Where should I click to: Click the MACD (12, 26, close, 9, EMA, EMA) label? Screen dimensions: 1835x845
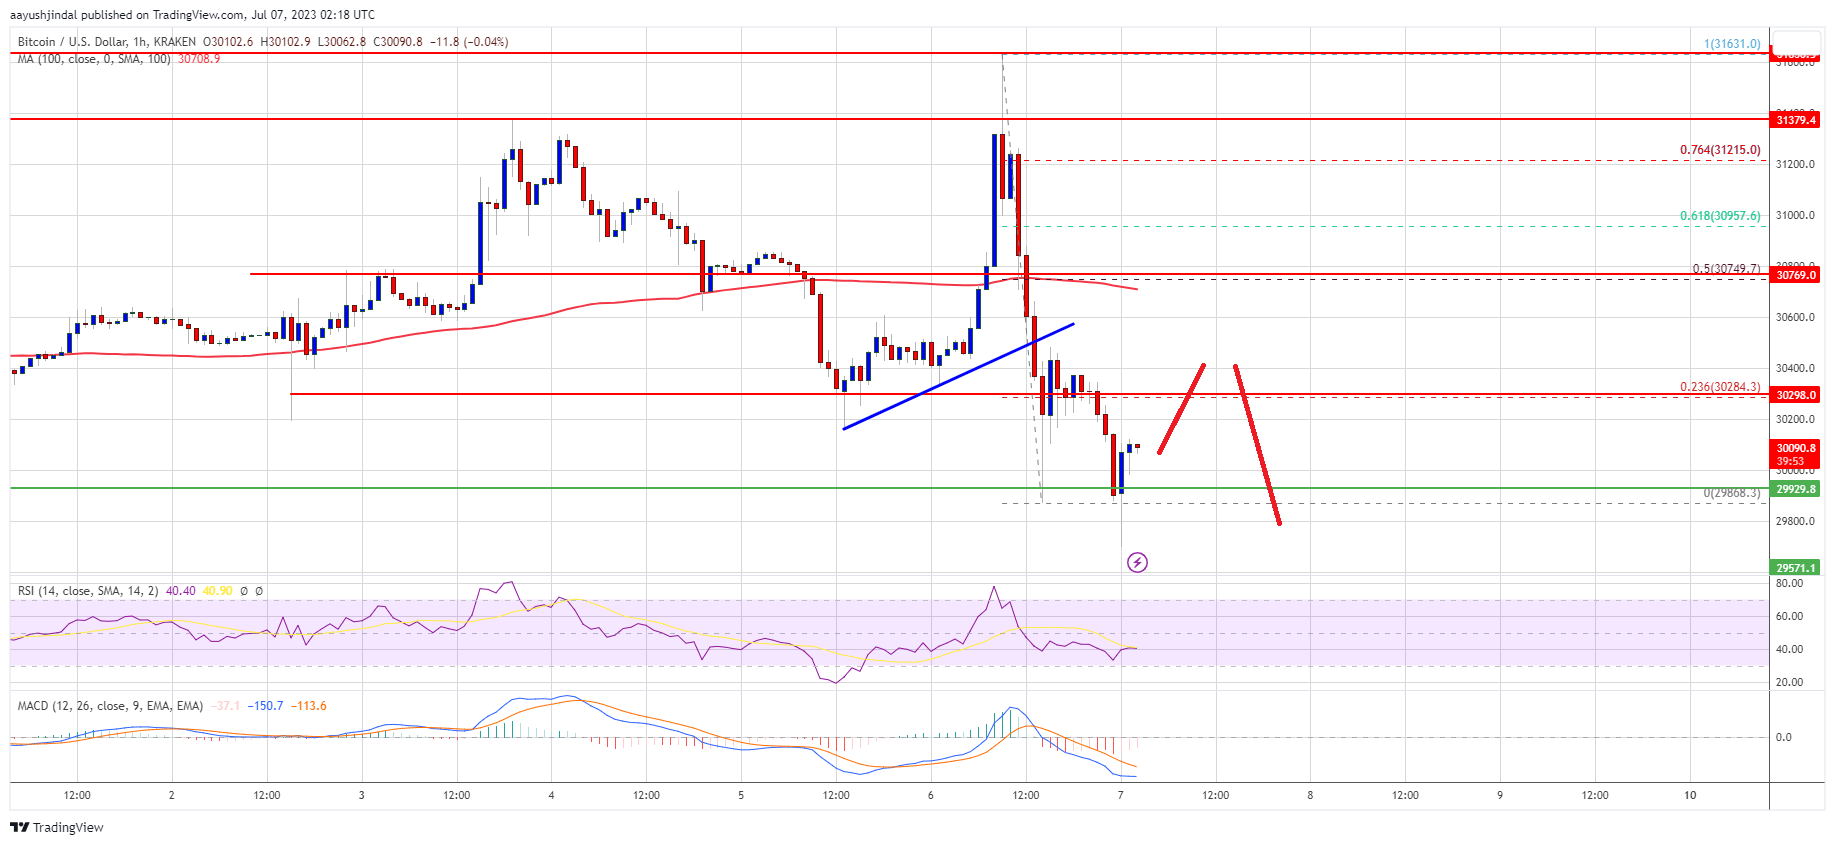(x=110, y=706)
